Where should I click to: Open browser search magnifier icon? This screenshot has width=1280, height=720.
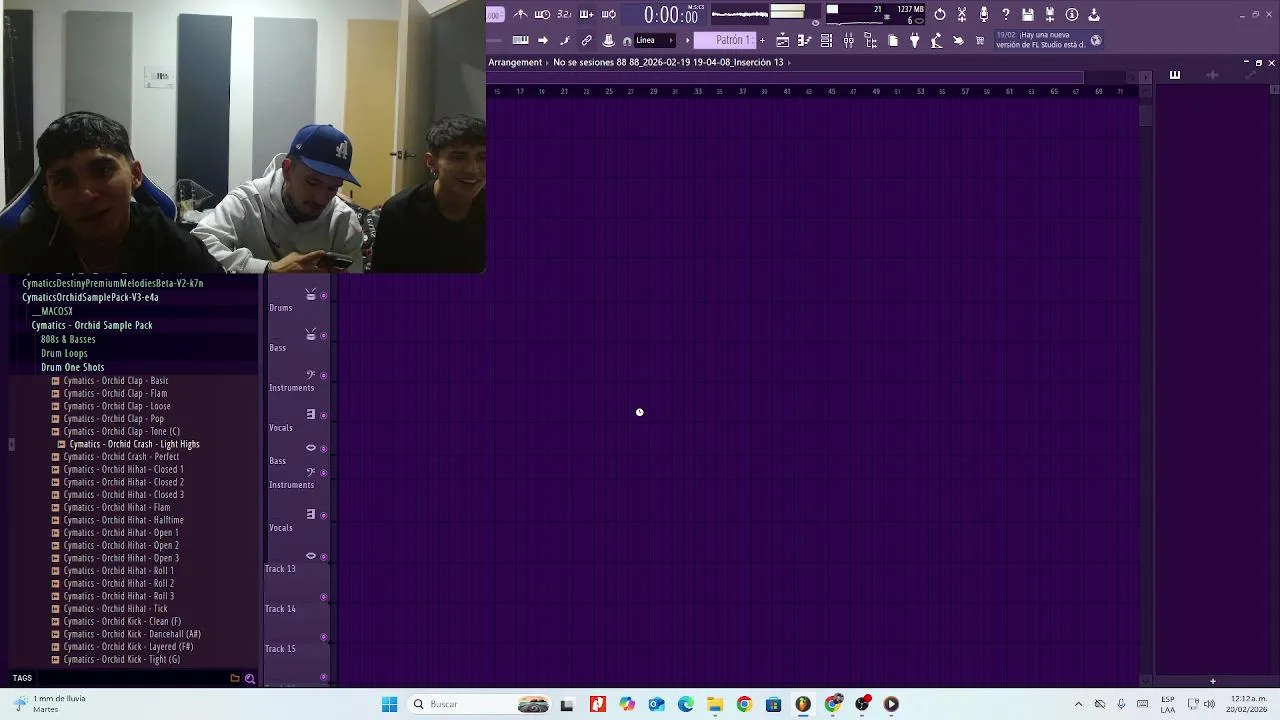point(250,678)
